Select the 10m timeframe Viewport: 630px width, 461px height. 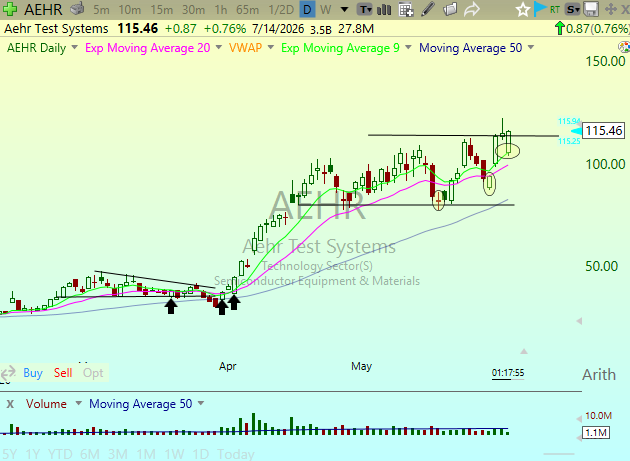(130, 9)
